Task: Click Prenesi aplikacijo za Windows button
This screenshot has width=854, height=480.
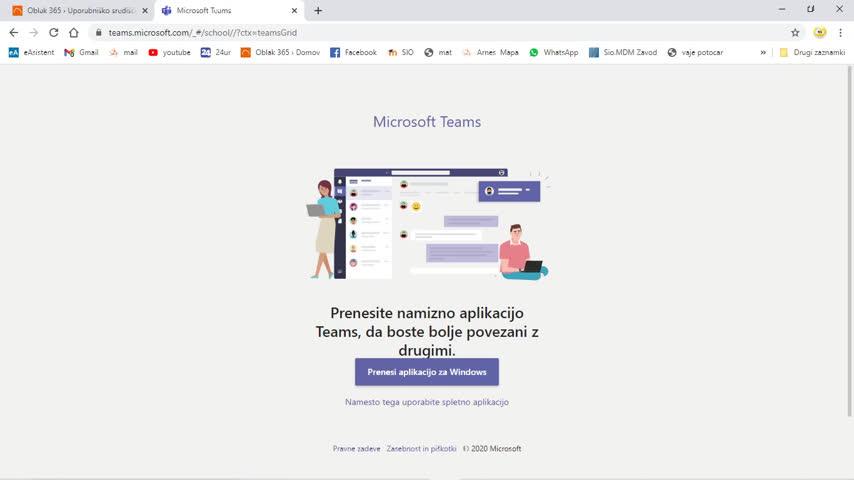Action: (427, 372)
